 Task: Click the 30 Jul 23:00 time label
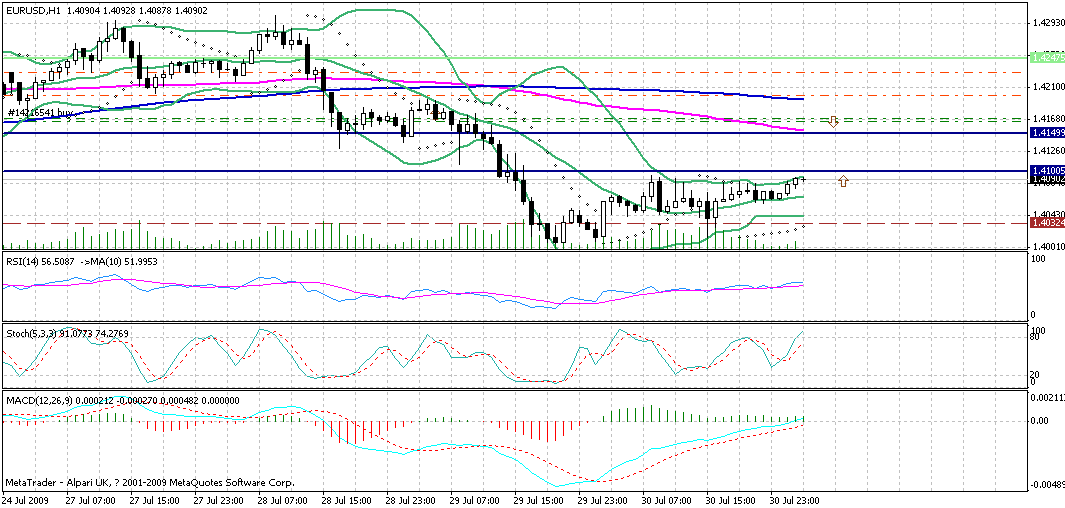[796, 501]
